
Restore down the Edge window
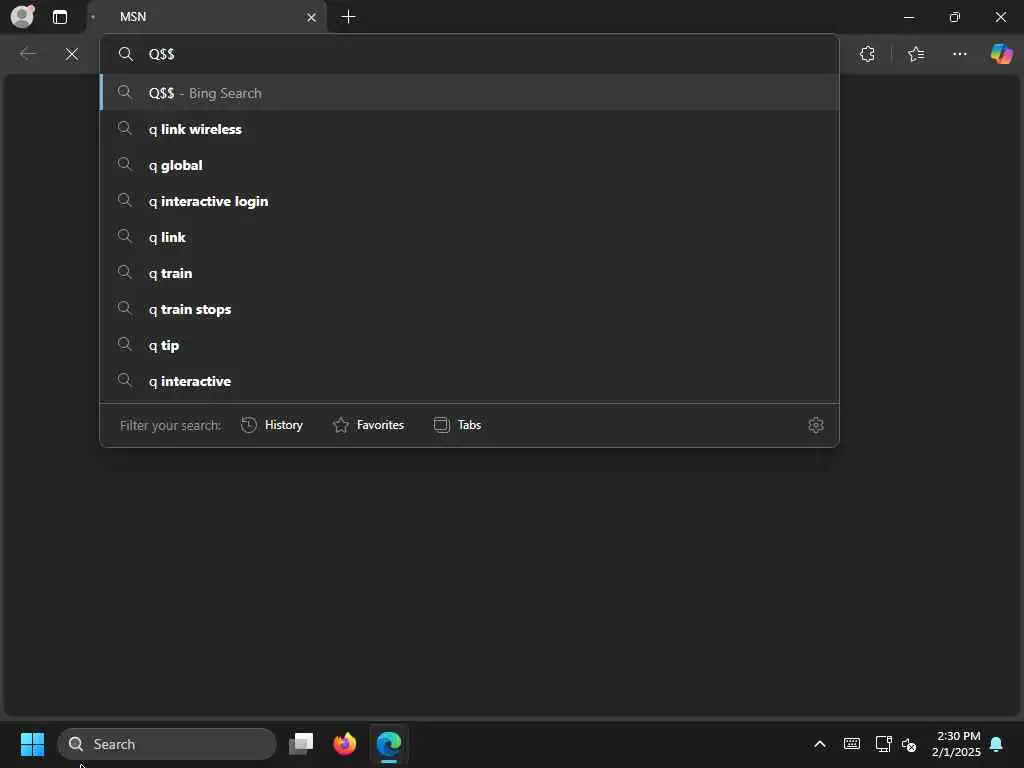pyautogui.click(x=955, y=17)
